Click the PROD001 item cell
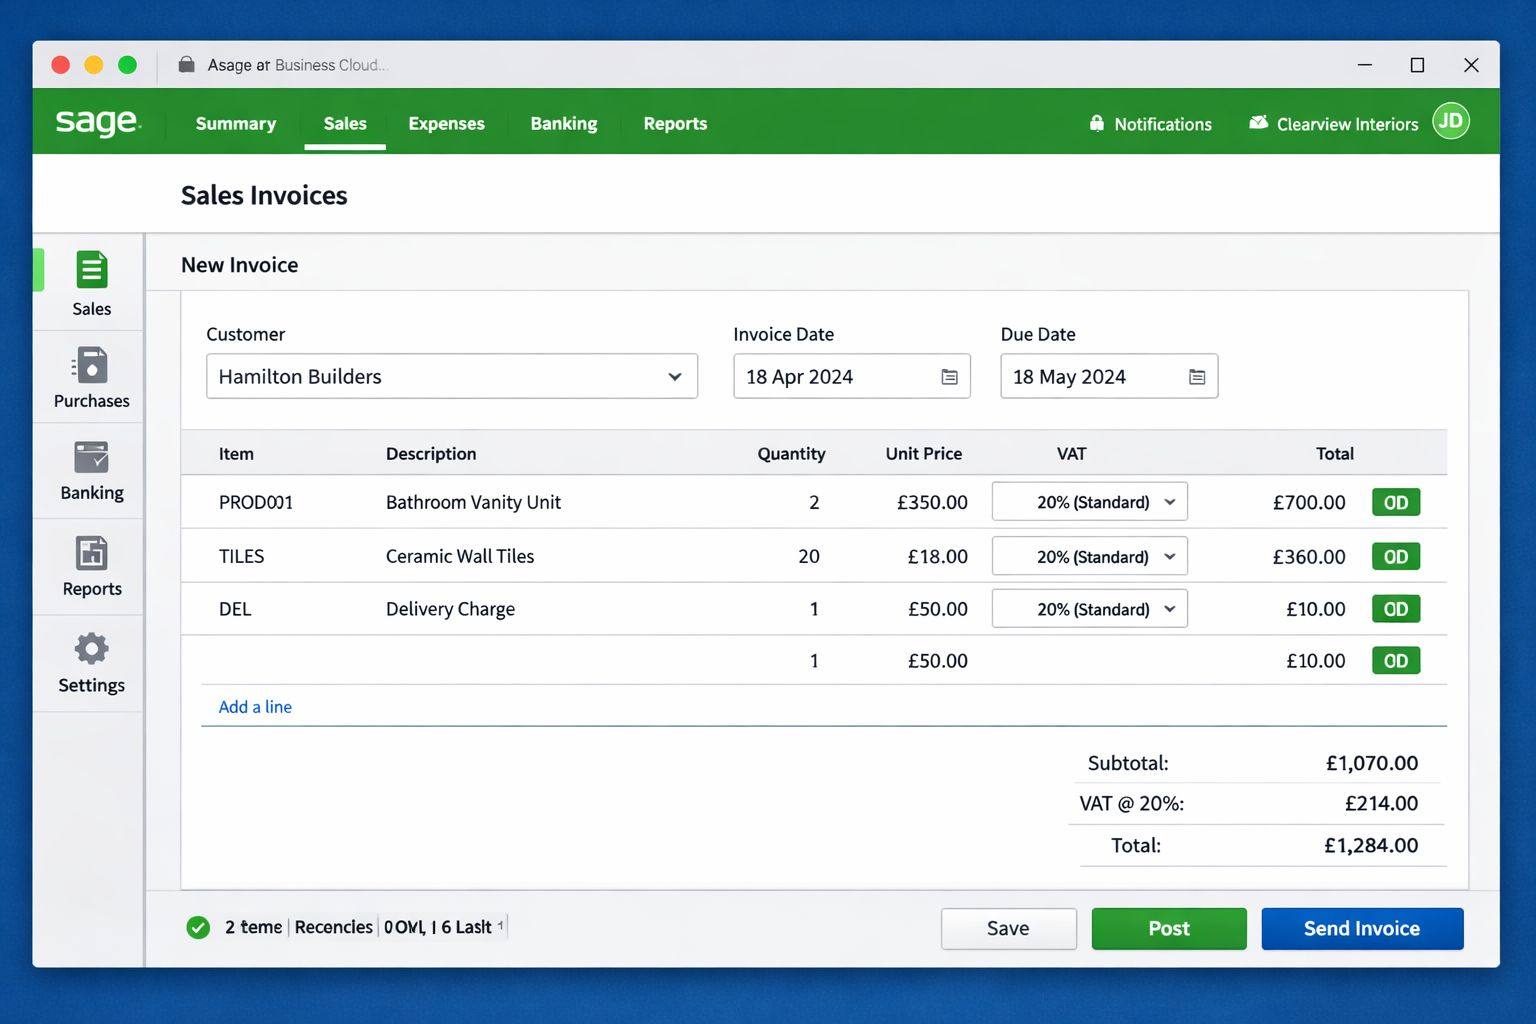The width and height of the screenshot is (1536, 1024). click(x=256, y=502)
